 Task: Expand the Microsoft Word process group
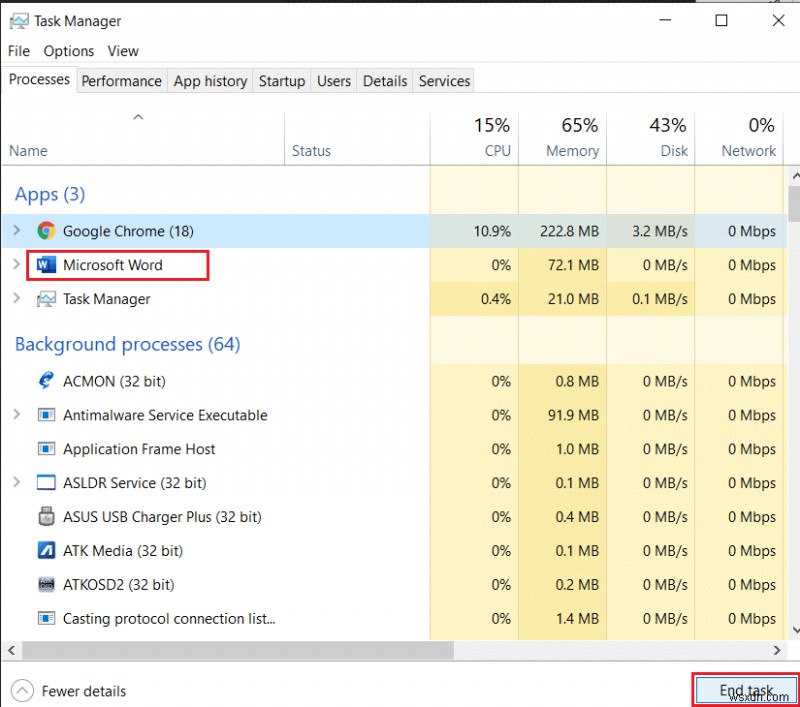point(16,265)
